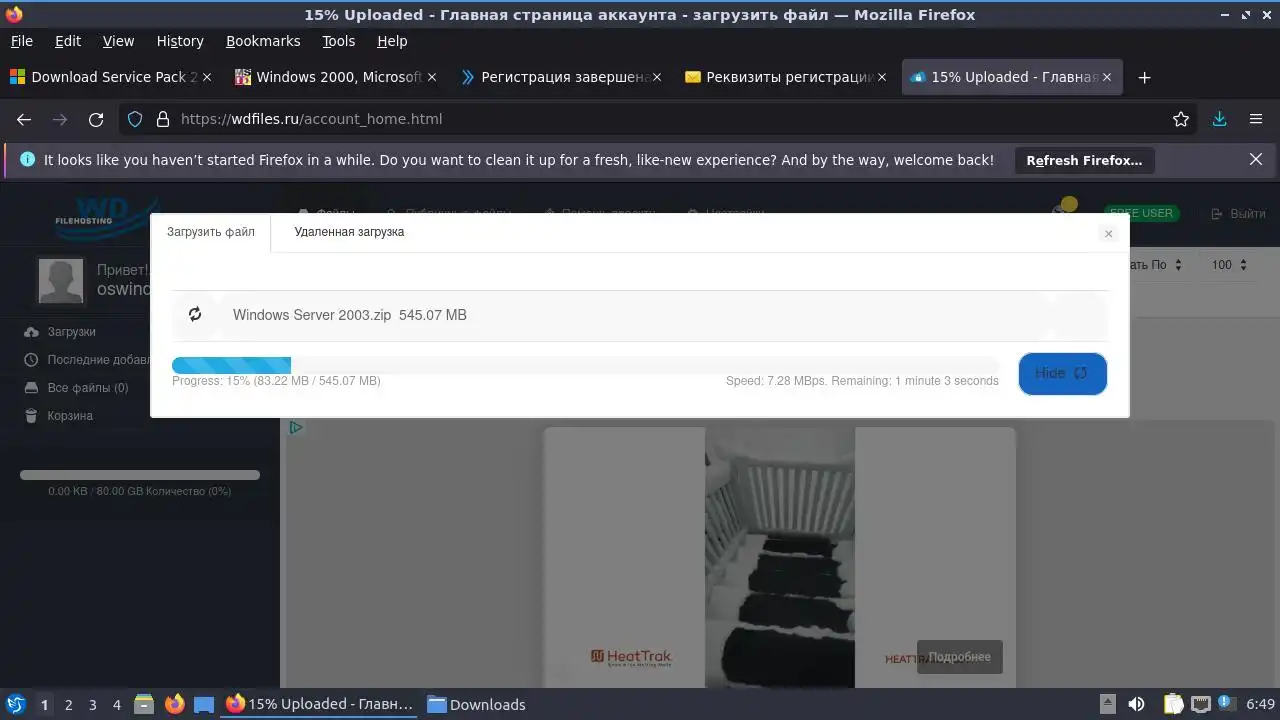Open the volume control in the system tray

pos(1136,704)
